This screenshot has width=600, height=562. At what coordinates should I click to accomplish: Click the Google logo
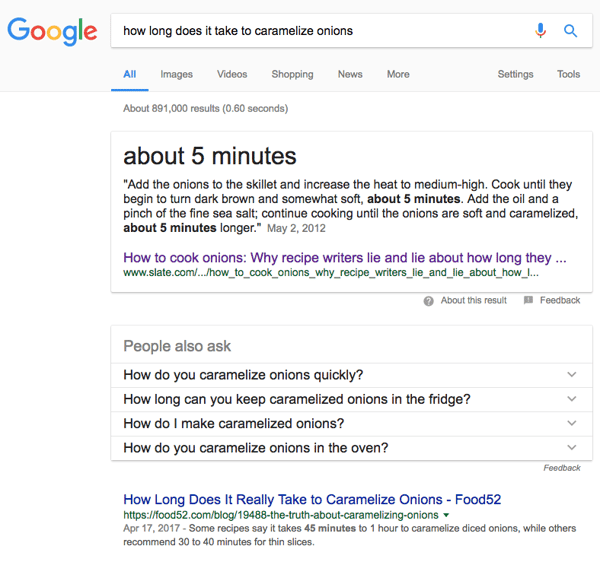click(x=52, y=31)
